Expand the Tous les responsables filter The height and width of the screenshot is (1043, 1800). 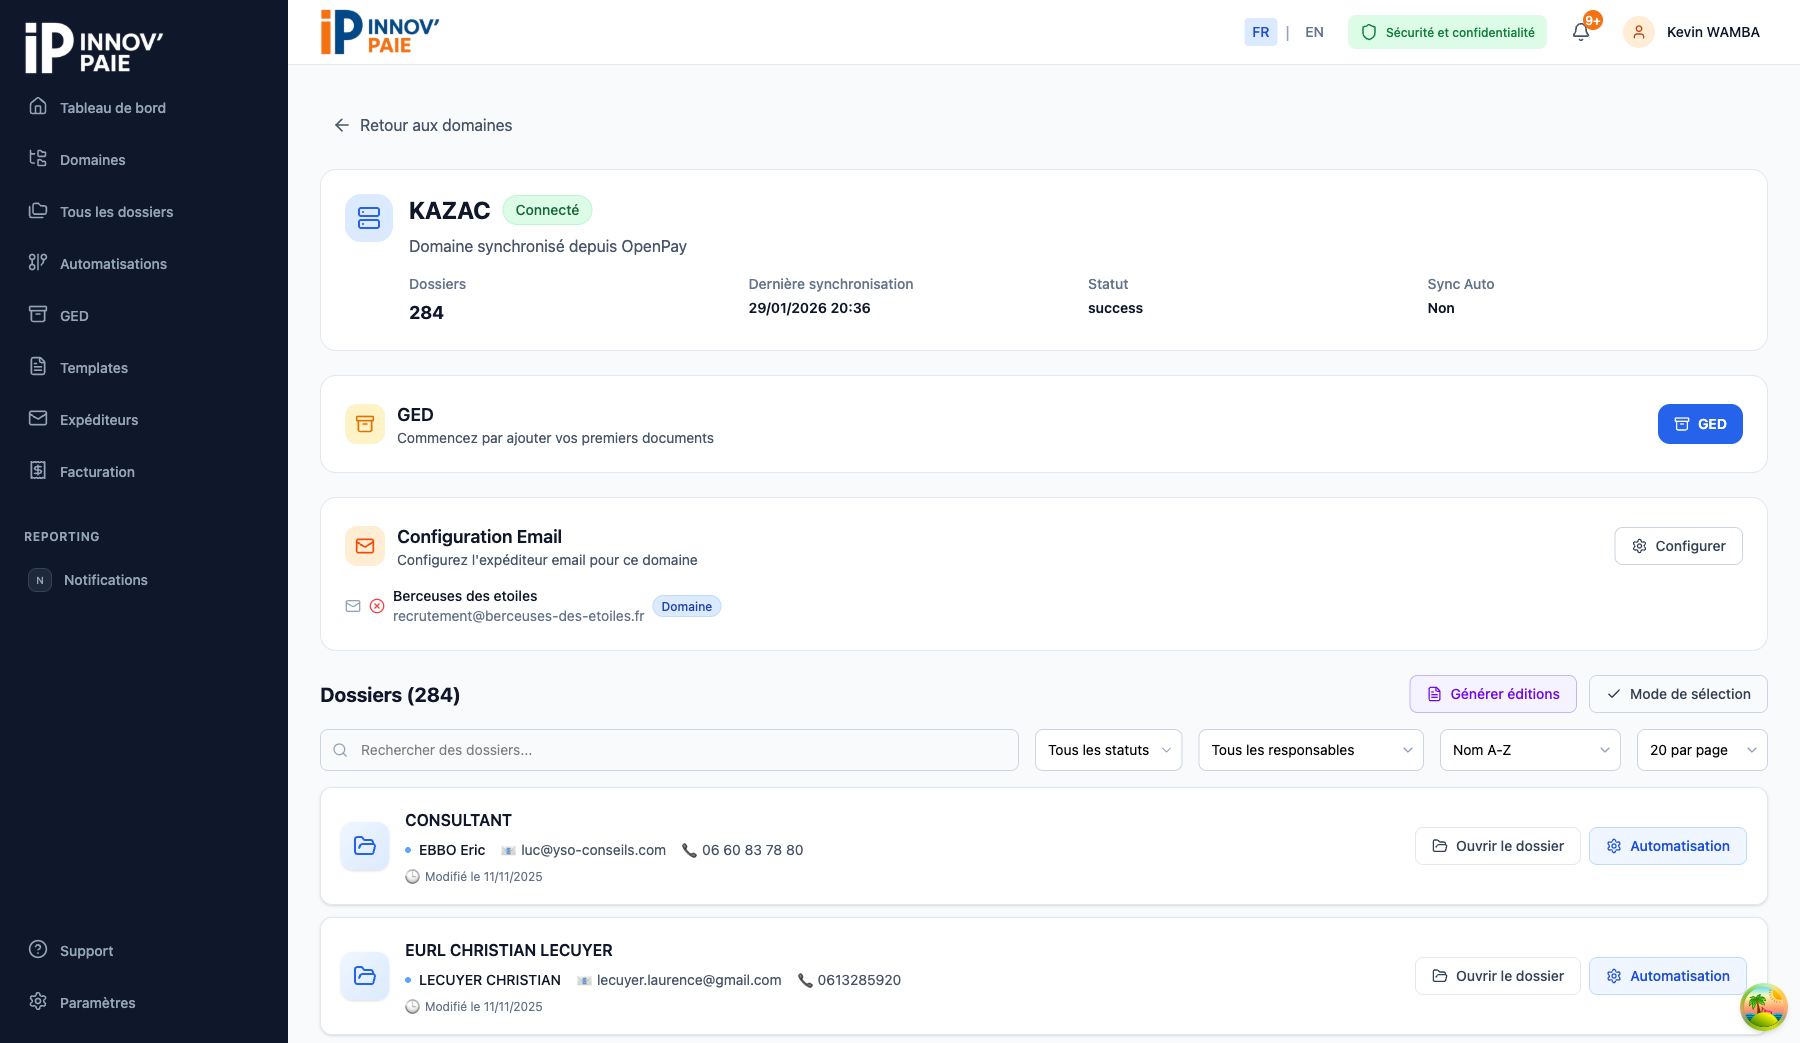coord(1310,750)
